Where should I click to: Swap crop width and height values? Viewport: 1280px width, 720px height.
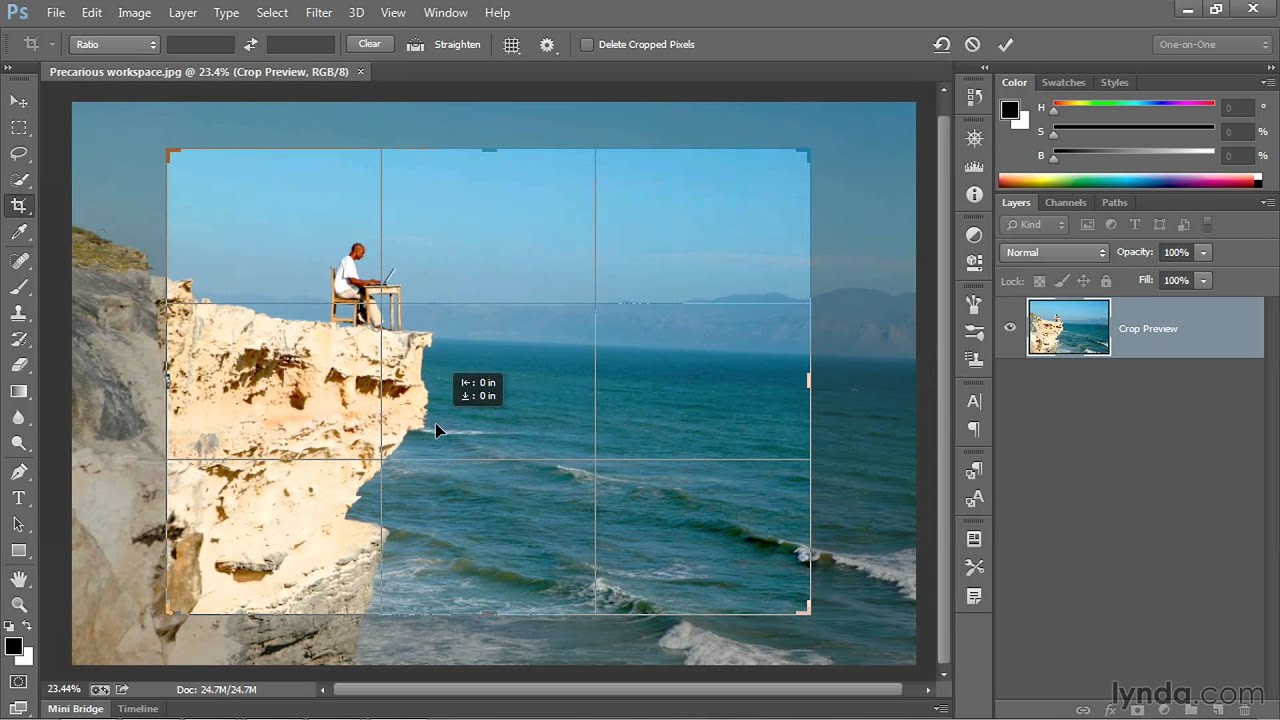point(251,44)
